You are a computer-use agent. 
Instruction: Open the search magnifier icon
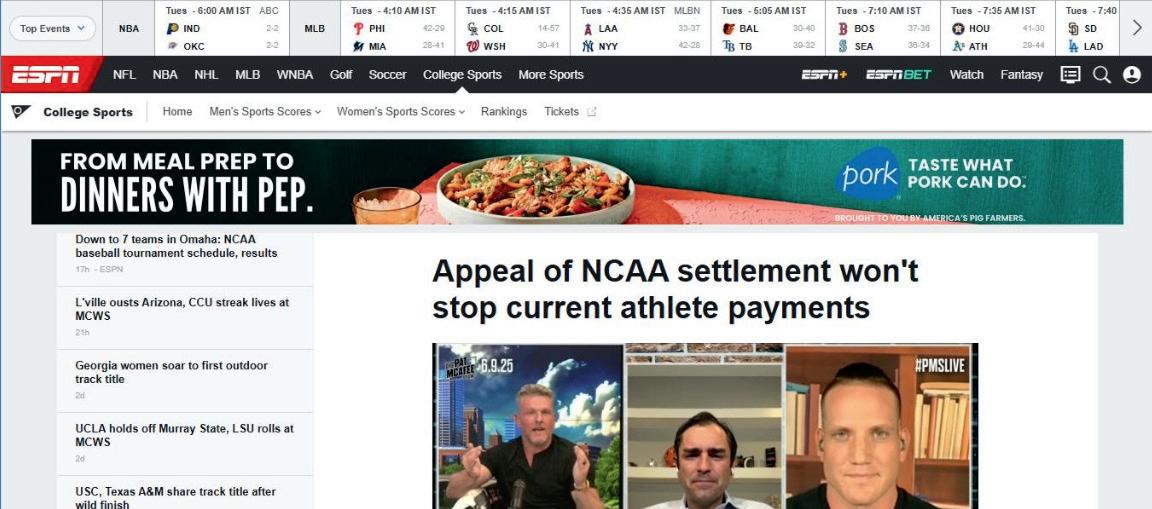(x=1101, y=75)
